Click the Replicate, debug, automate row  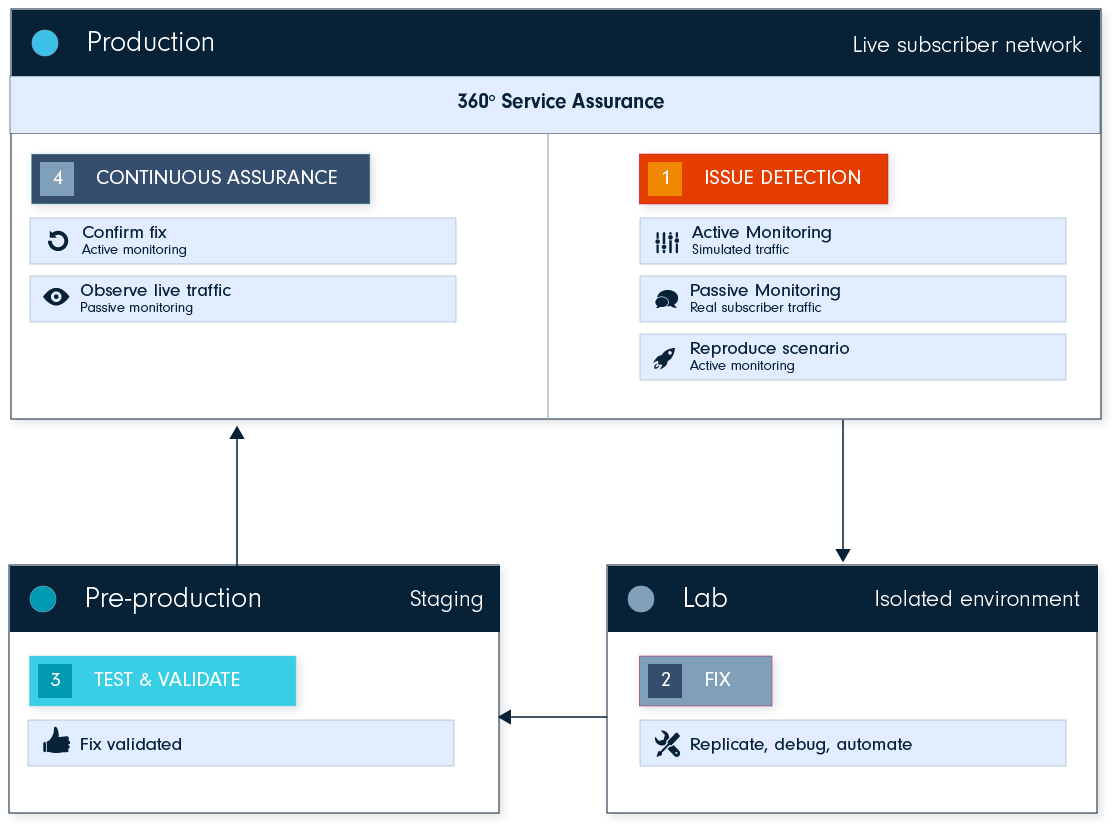tap(852, 744)
